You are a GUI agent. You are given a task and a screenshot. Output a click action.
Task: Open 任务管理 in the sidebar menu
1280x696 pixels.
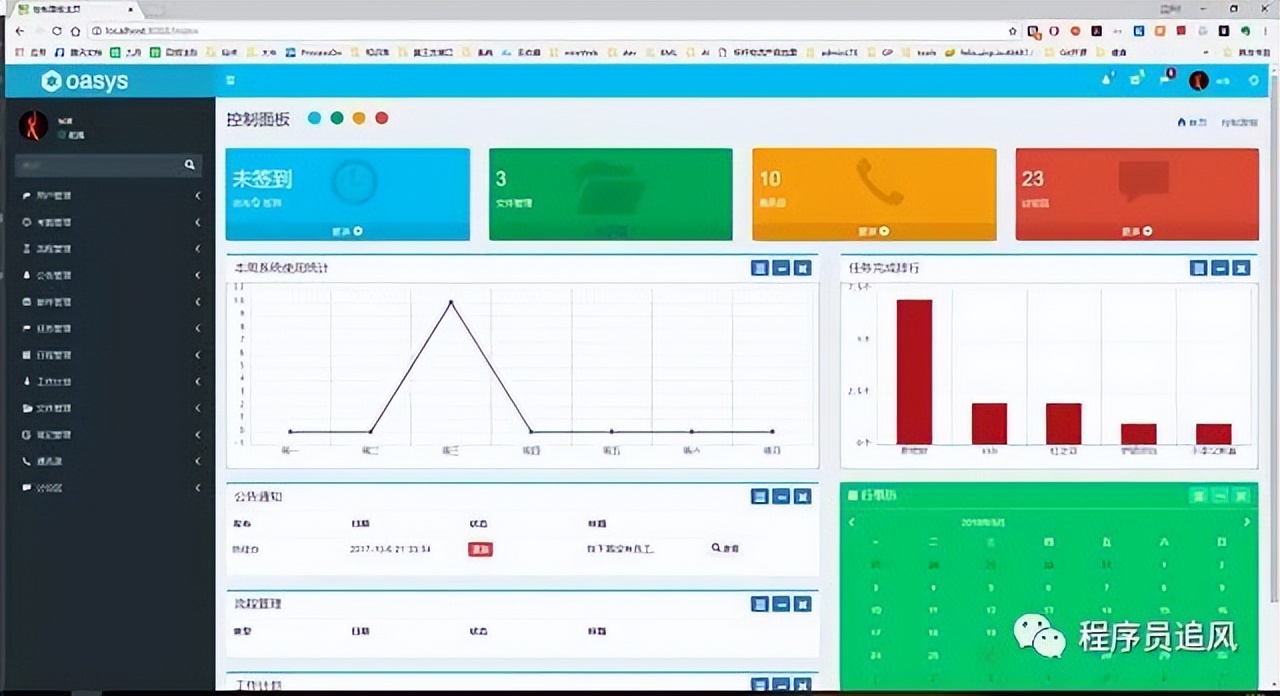click(110, 328)
